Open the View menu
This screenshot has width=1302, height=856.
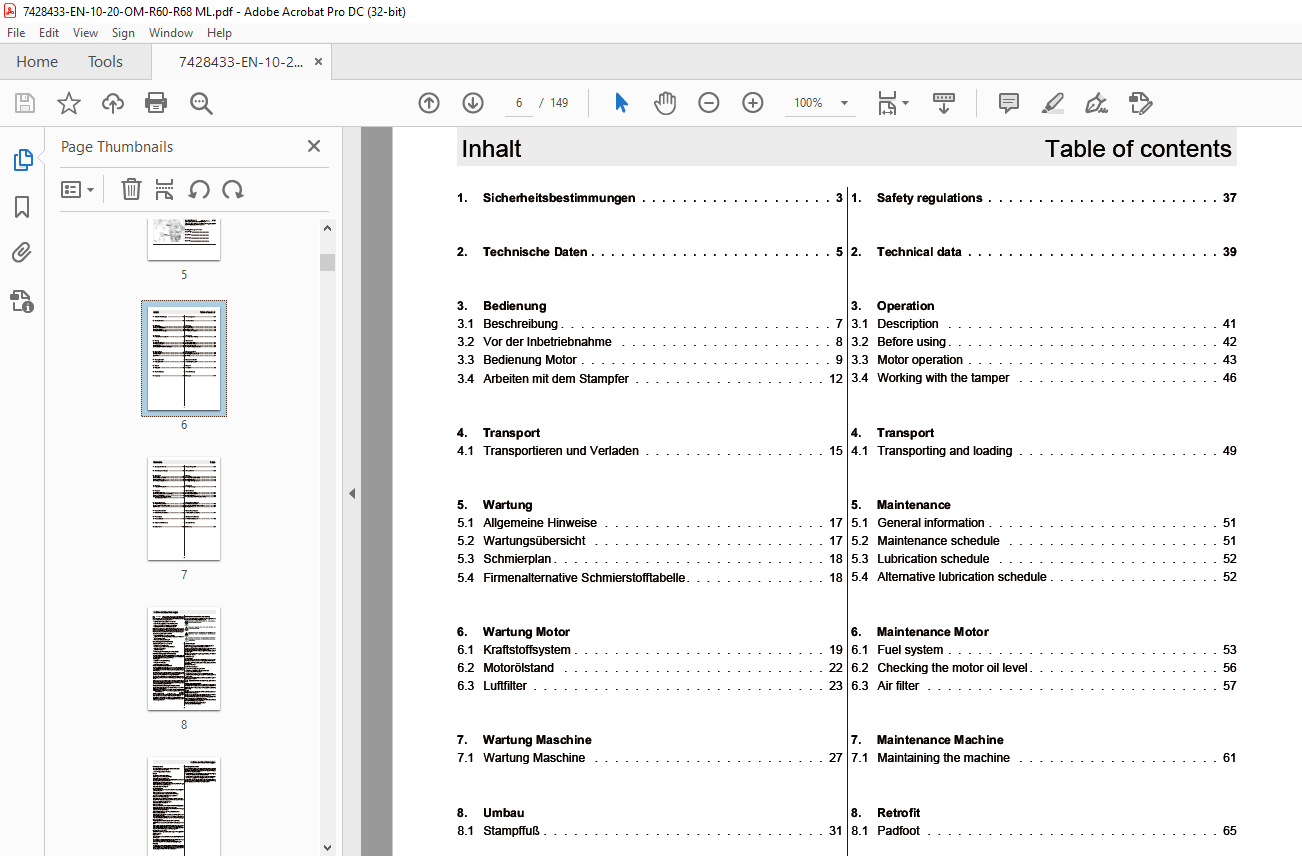tap(85, 33)
